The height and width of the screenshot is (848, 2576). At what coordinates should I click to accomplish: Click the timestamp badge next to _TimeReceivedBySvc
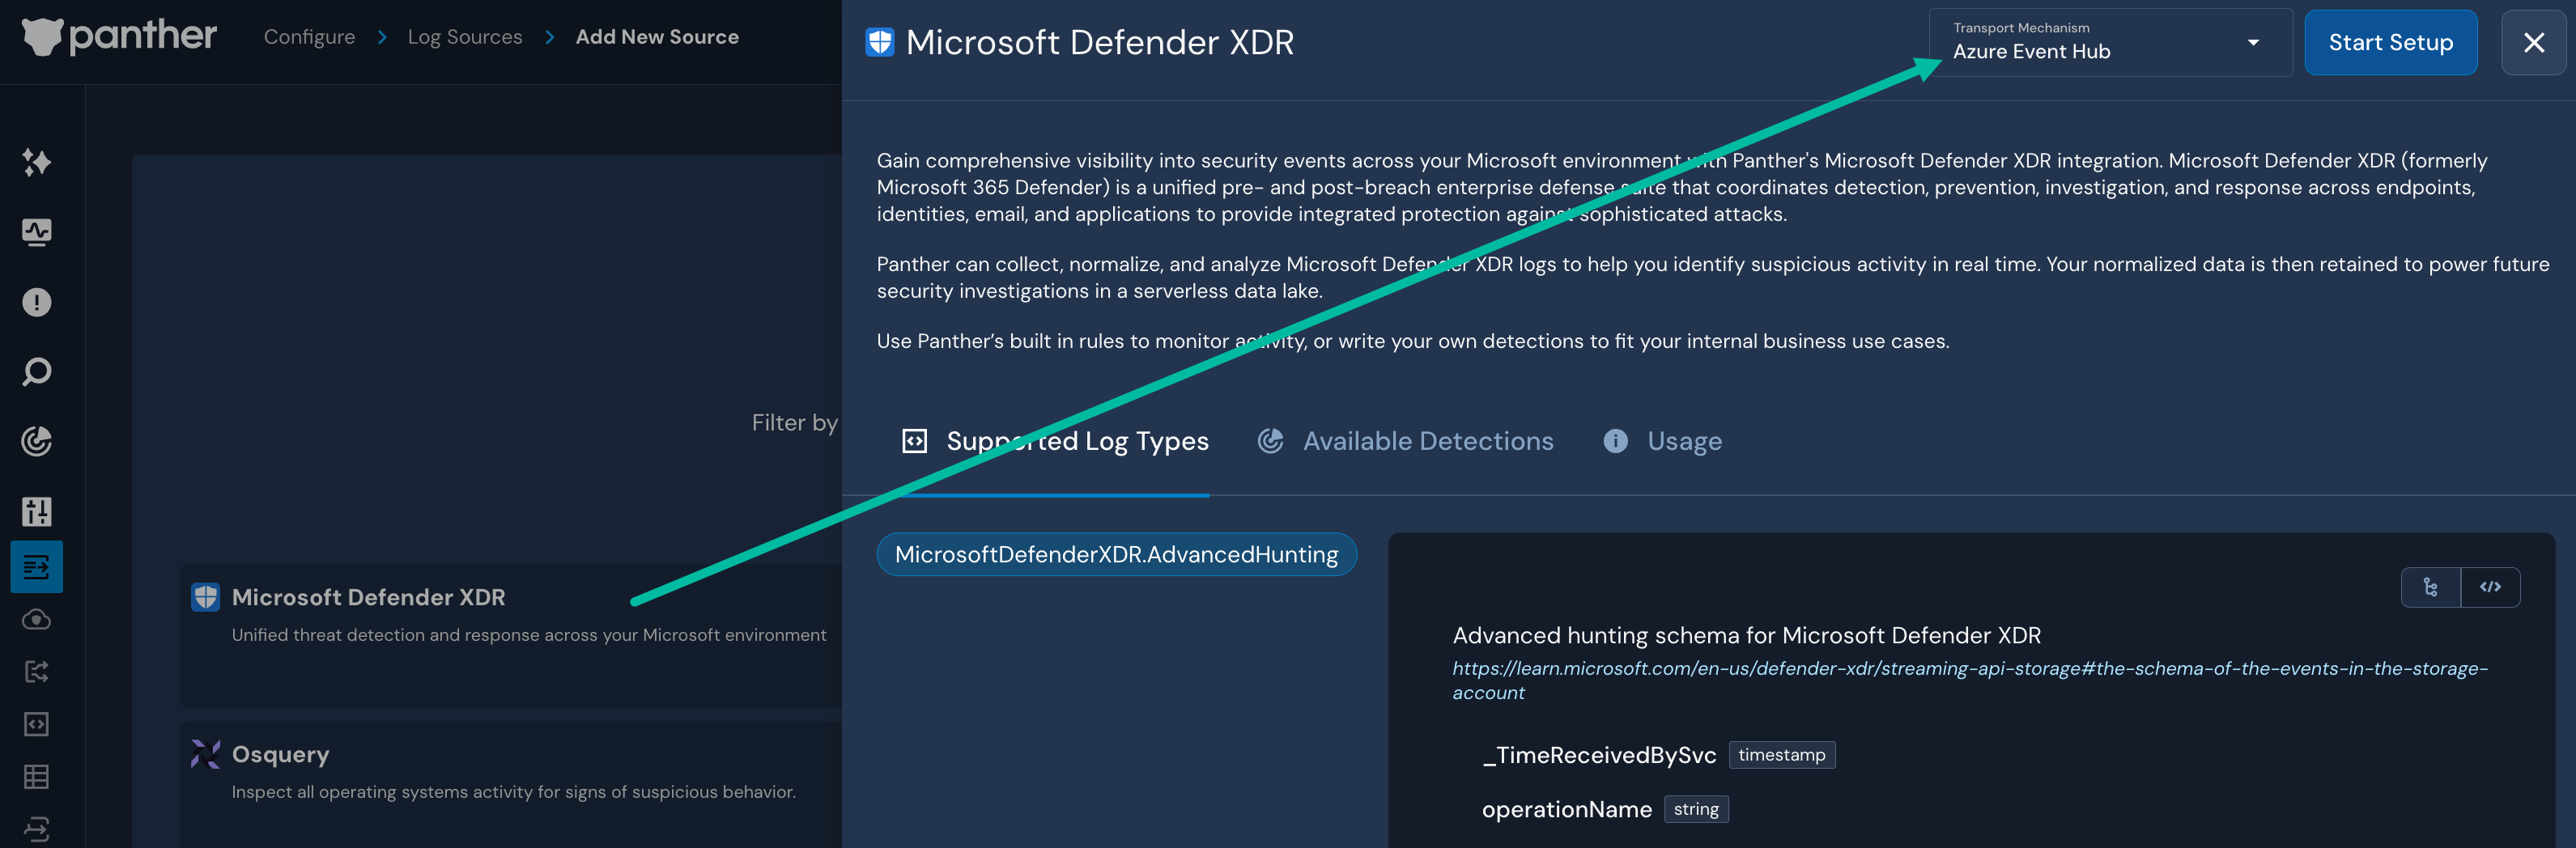point(1782,755)
